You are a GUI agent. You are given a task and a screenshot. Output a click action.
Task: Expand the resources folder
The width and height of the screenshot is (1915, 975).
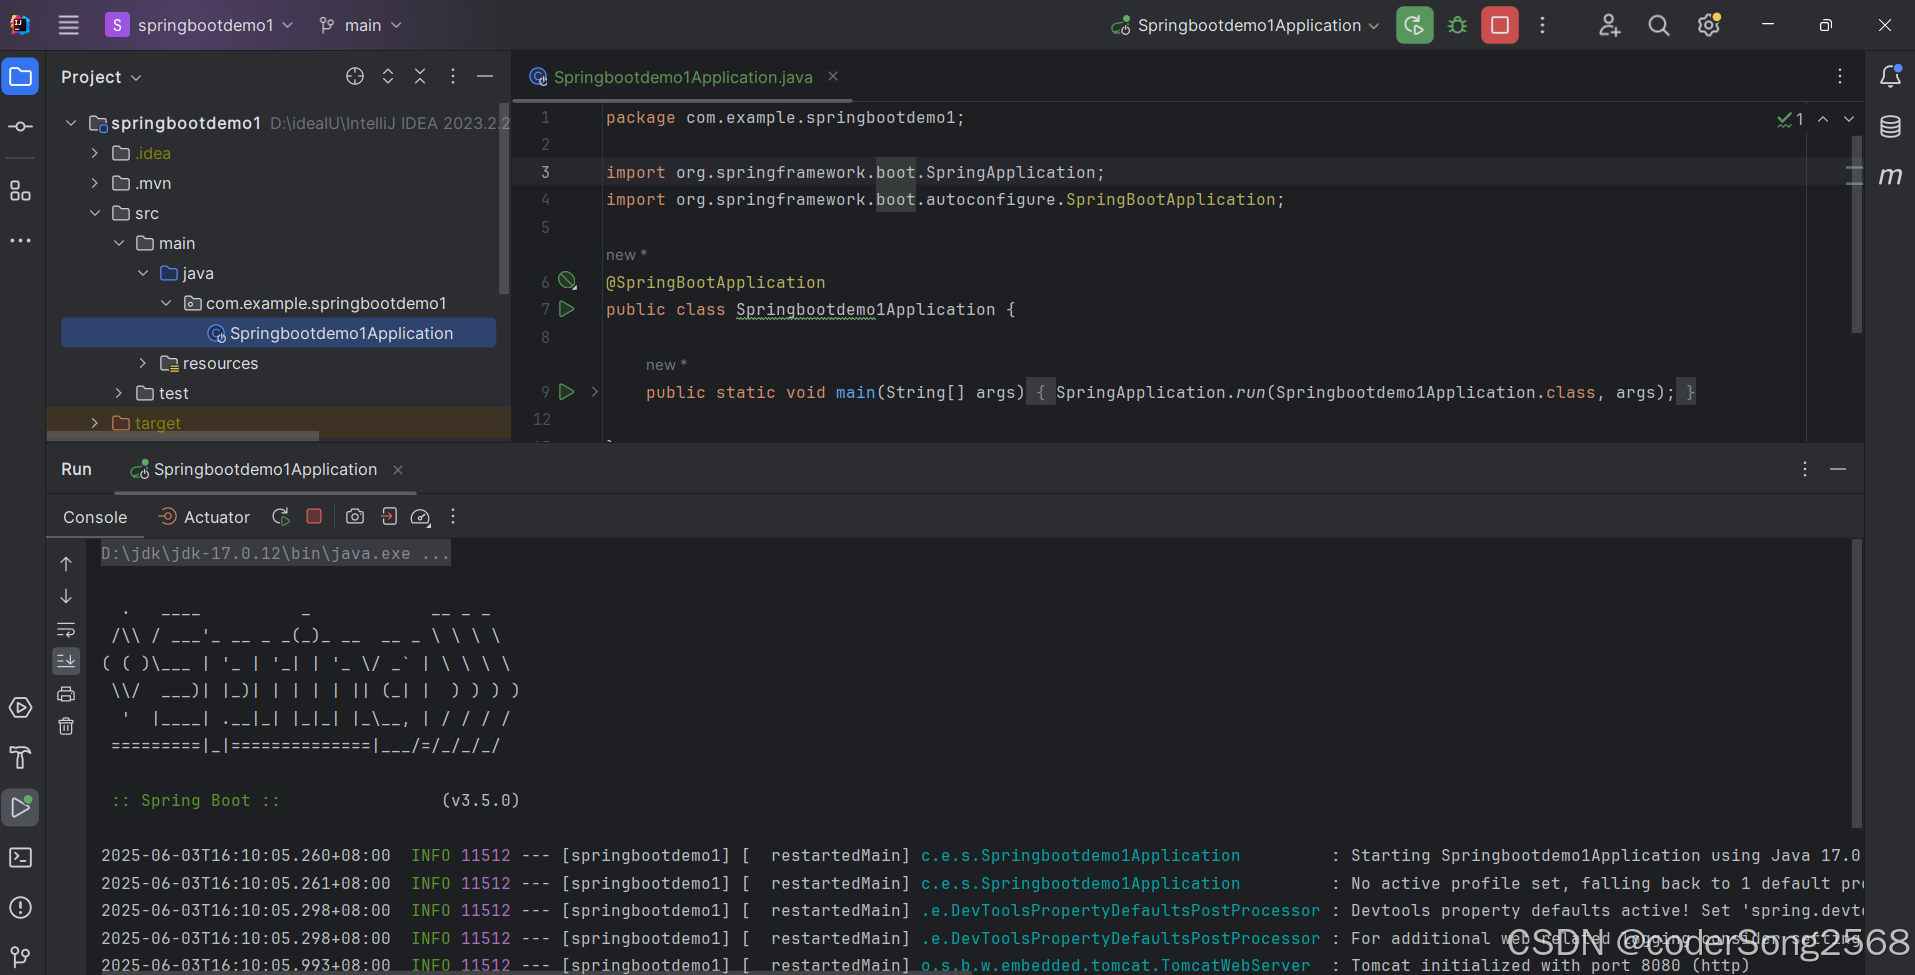coord(142,363)
